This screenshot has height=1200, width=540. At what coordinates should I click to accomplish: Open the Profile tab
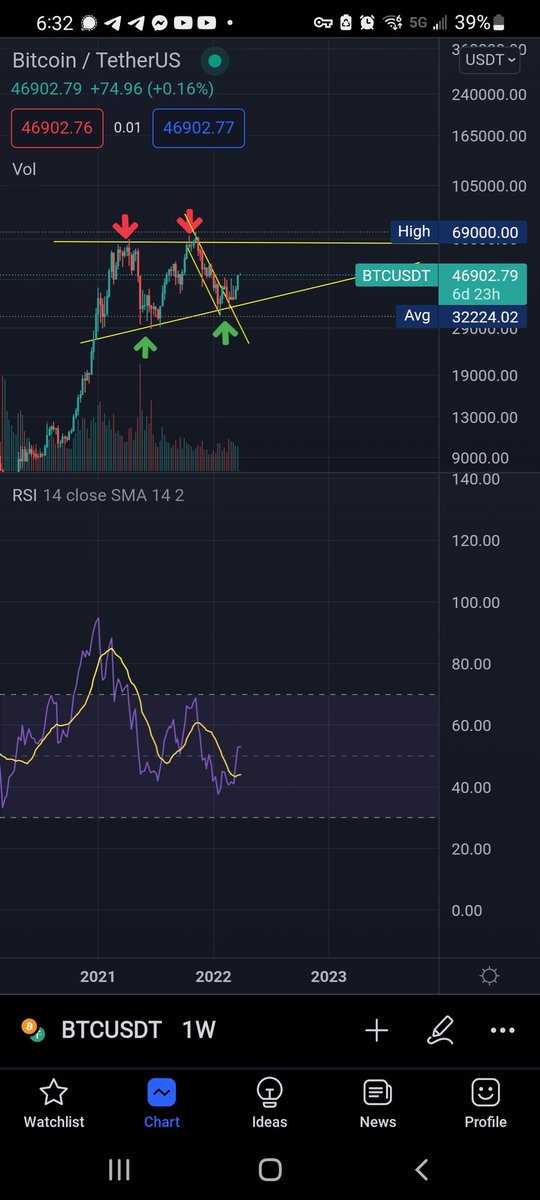pos(485,1103)
